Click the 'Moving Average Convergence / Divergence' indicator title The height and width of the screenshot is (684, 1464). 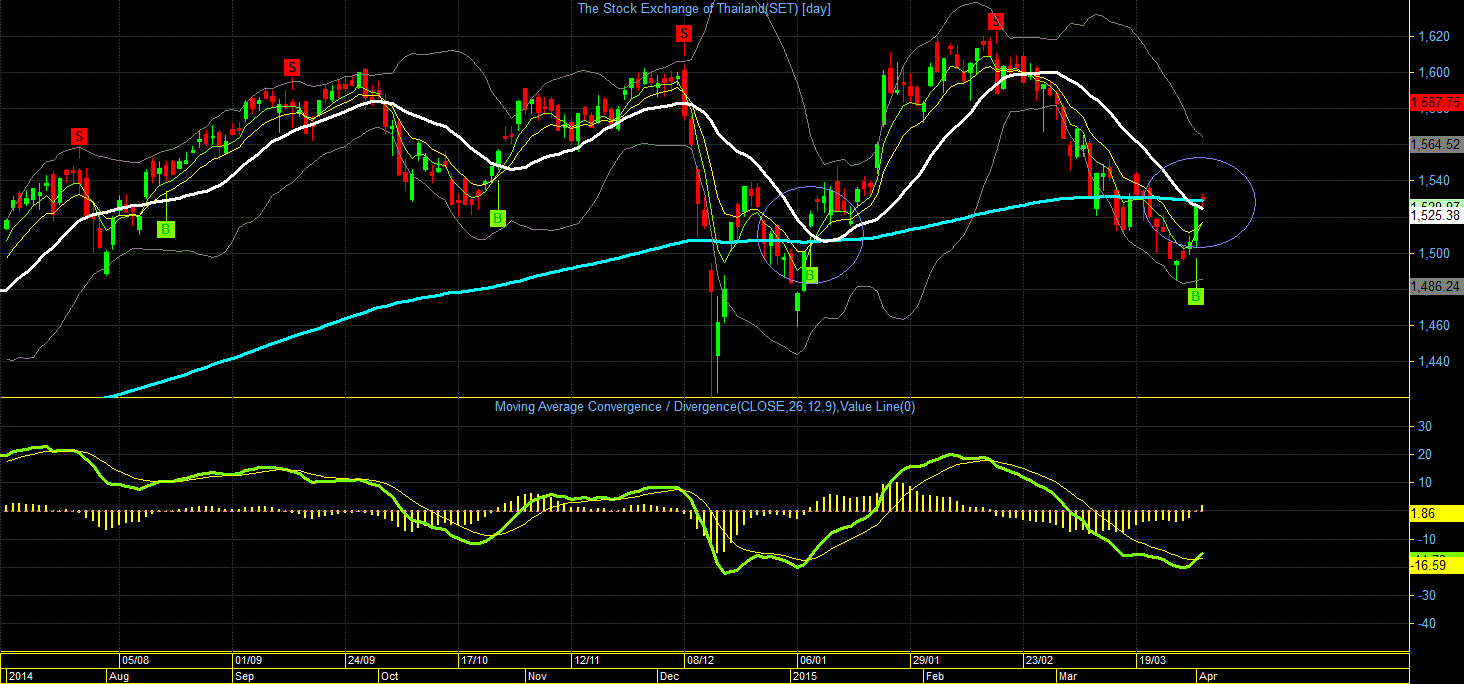(x=703, y=406)
